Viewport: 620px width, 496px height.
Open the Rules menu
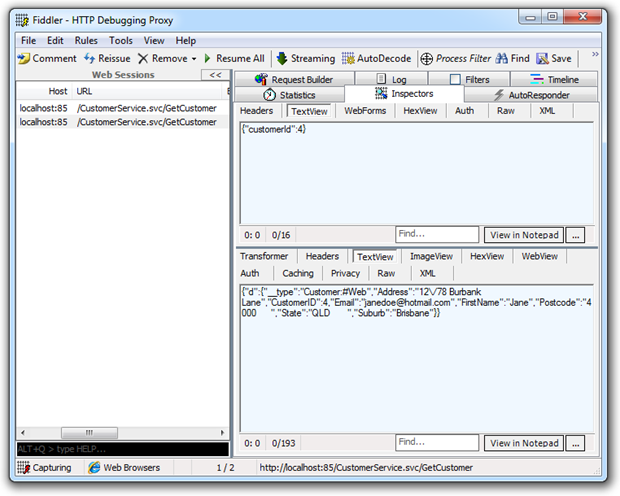click(x=86, y=40)
